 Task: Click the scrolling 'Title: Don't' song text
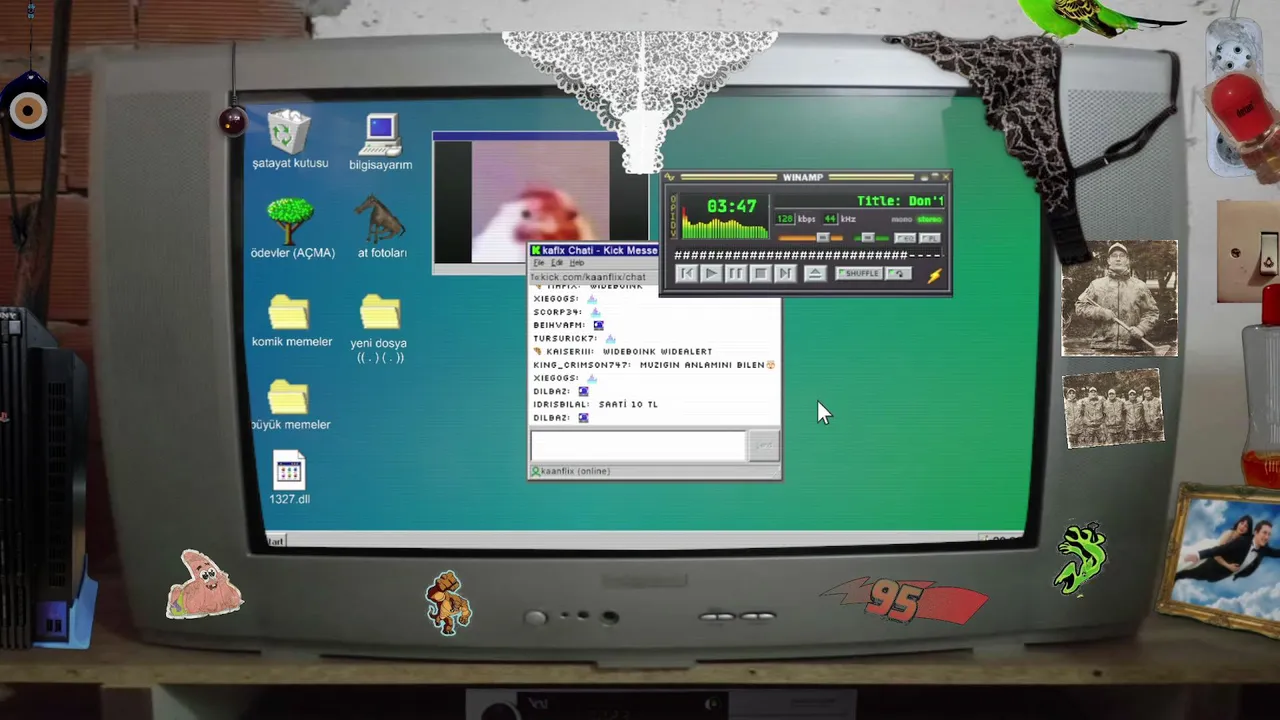pos(900,201)
